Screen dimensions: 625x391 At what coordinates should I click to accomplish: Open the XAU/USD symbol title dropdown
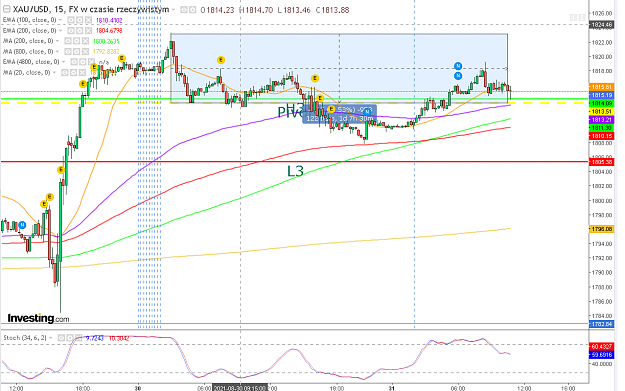click(173, 10)
